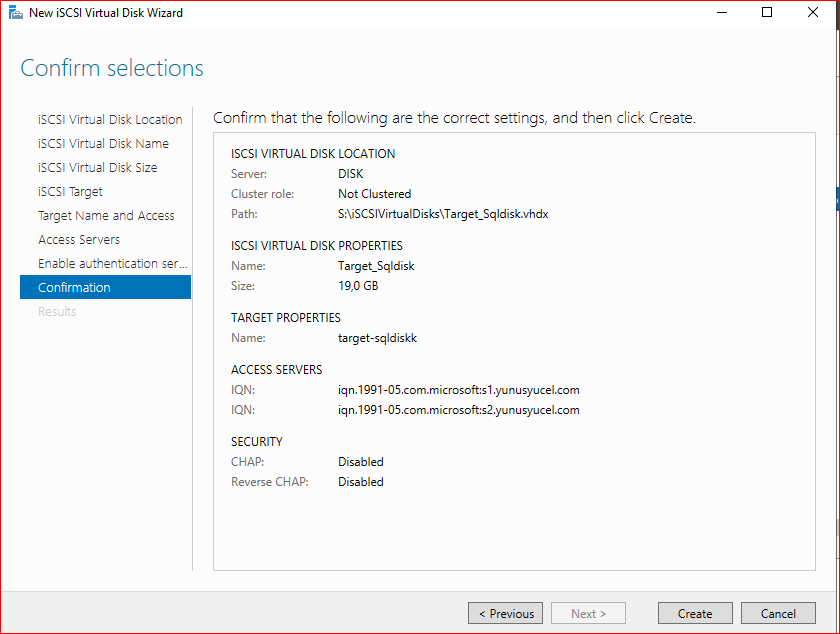
Task: Click the Reverse CHAP Disabled value
Action: 361,482
